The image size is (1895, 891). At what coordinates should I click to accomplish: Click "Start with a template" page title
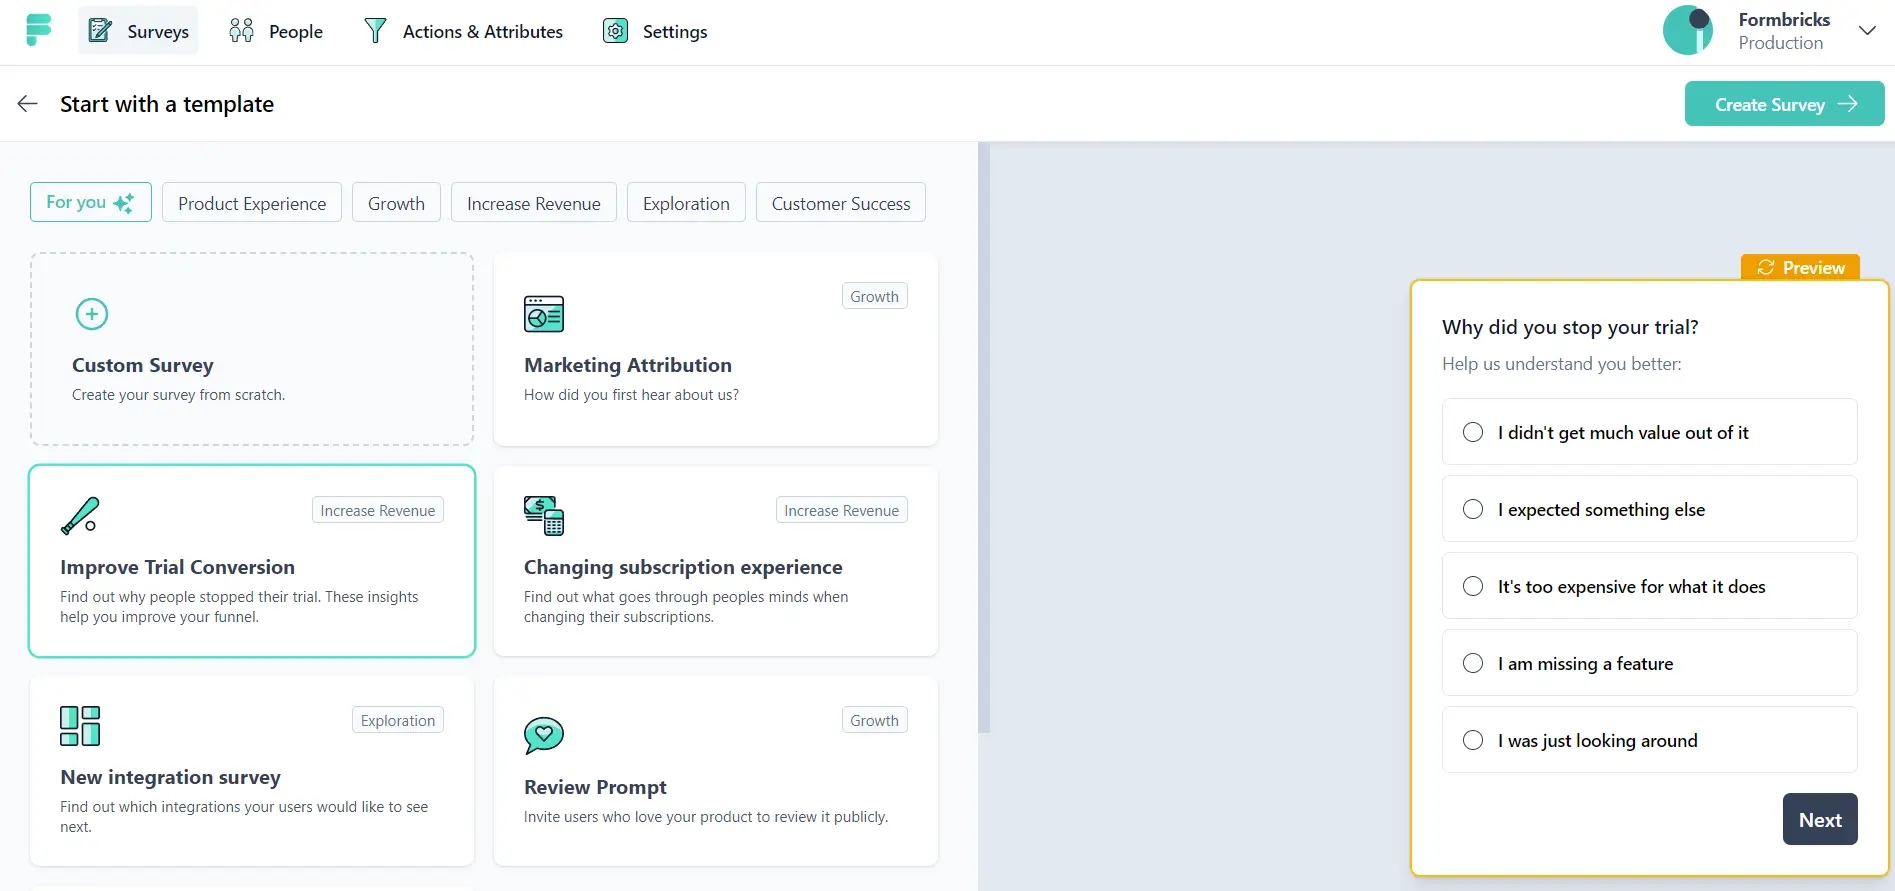(167, 104)
